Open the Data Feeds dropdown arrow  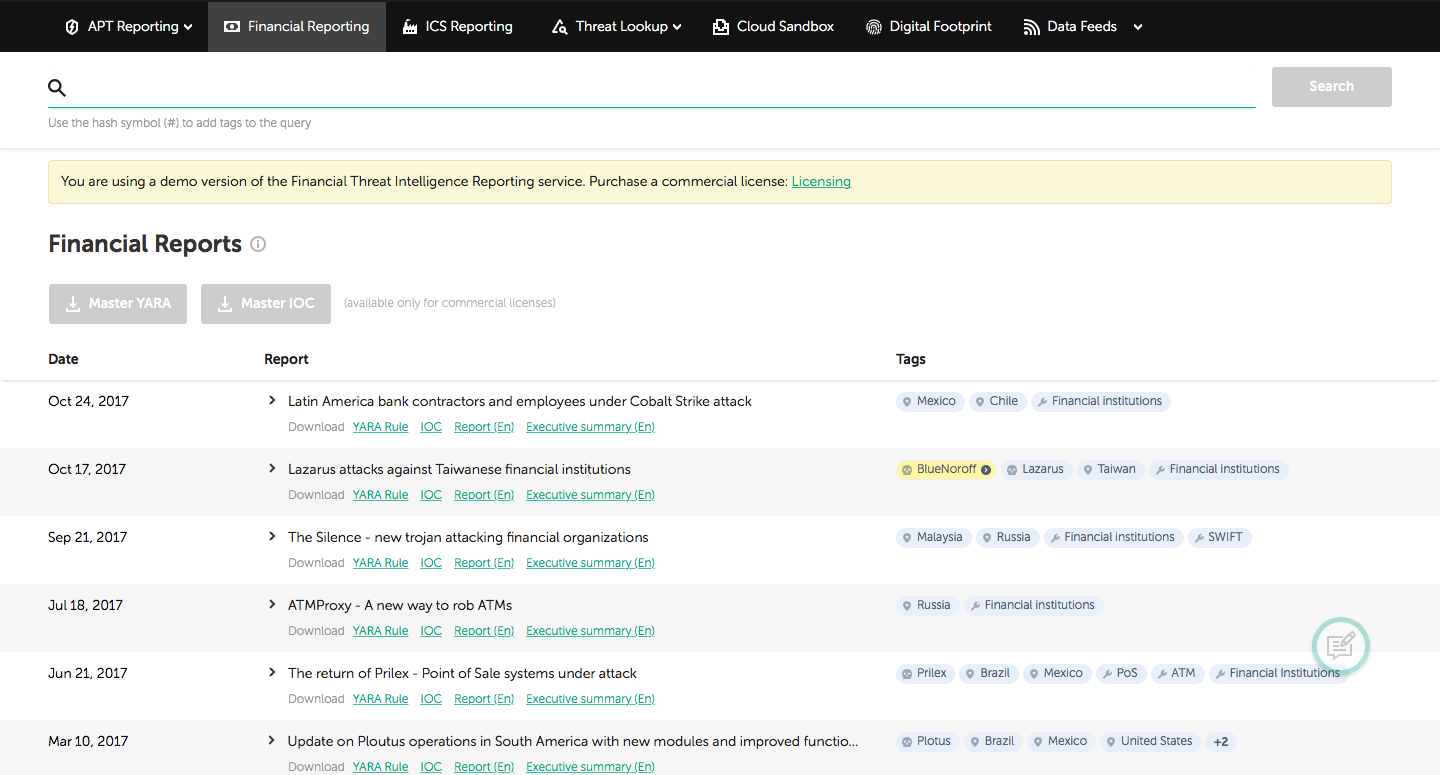(1138, 27)
